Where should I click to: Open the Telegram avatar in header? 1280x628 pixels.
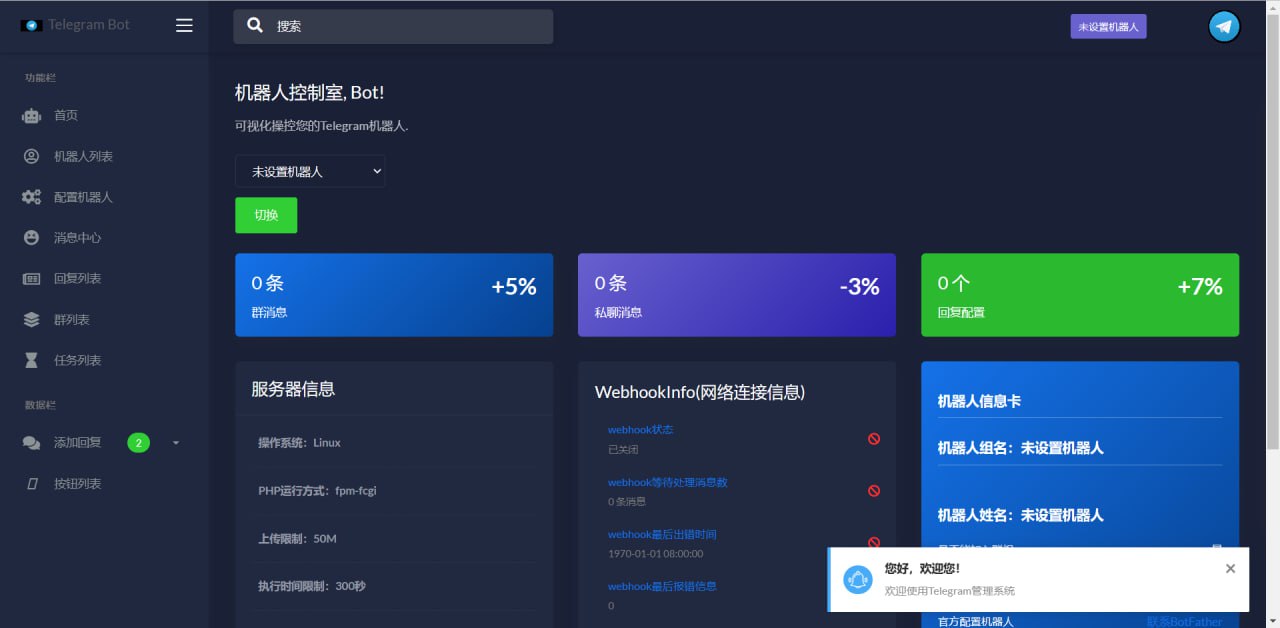click(1224, 27)
